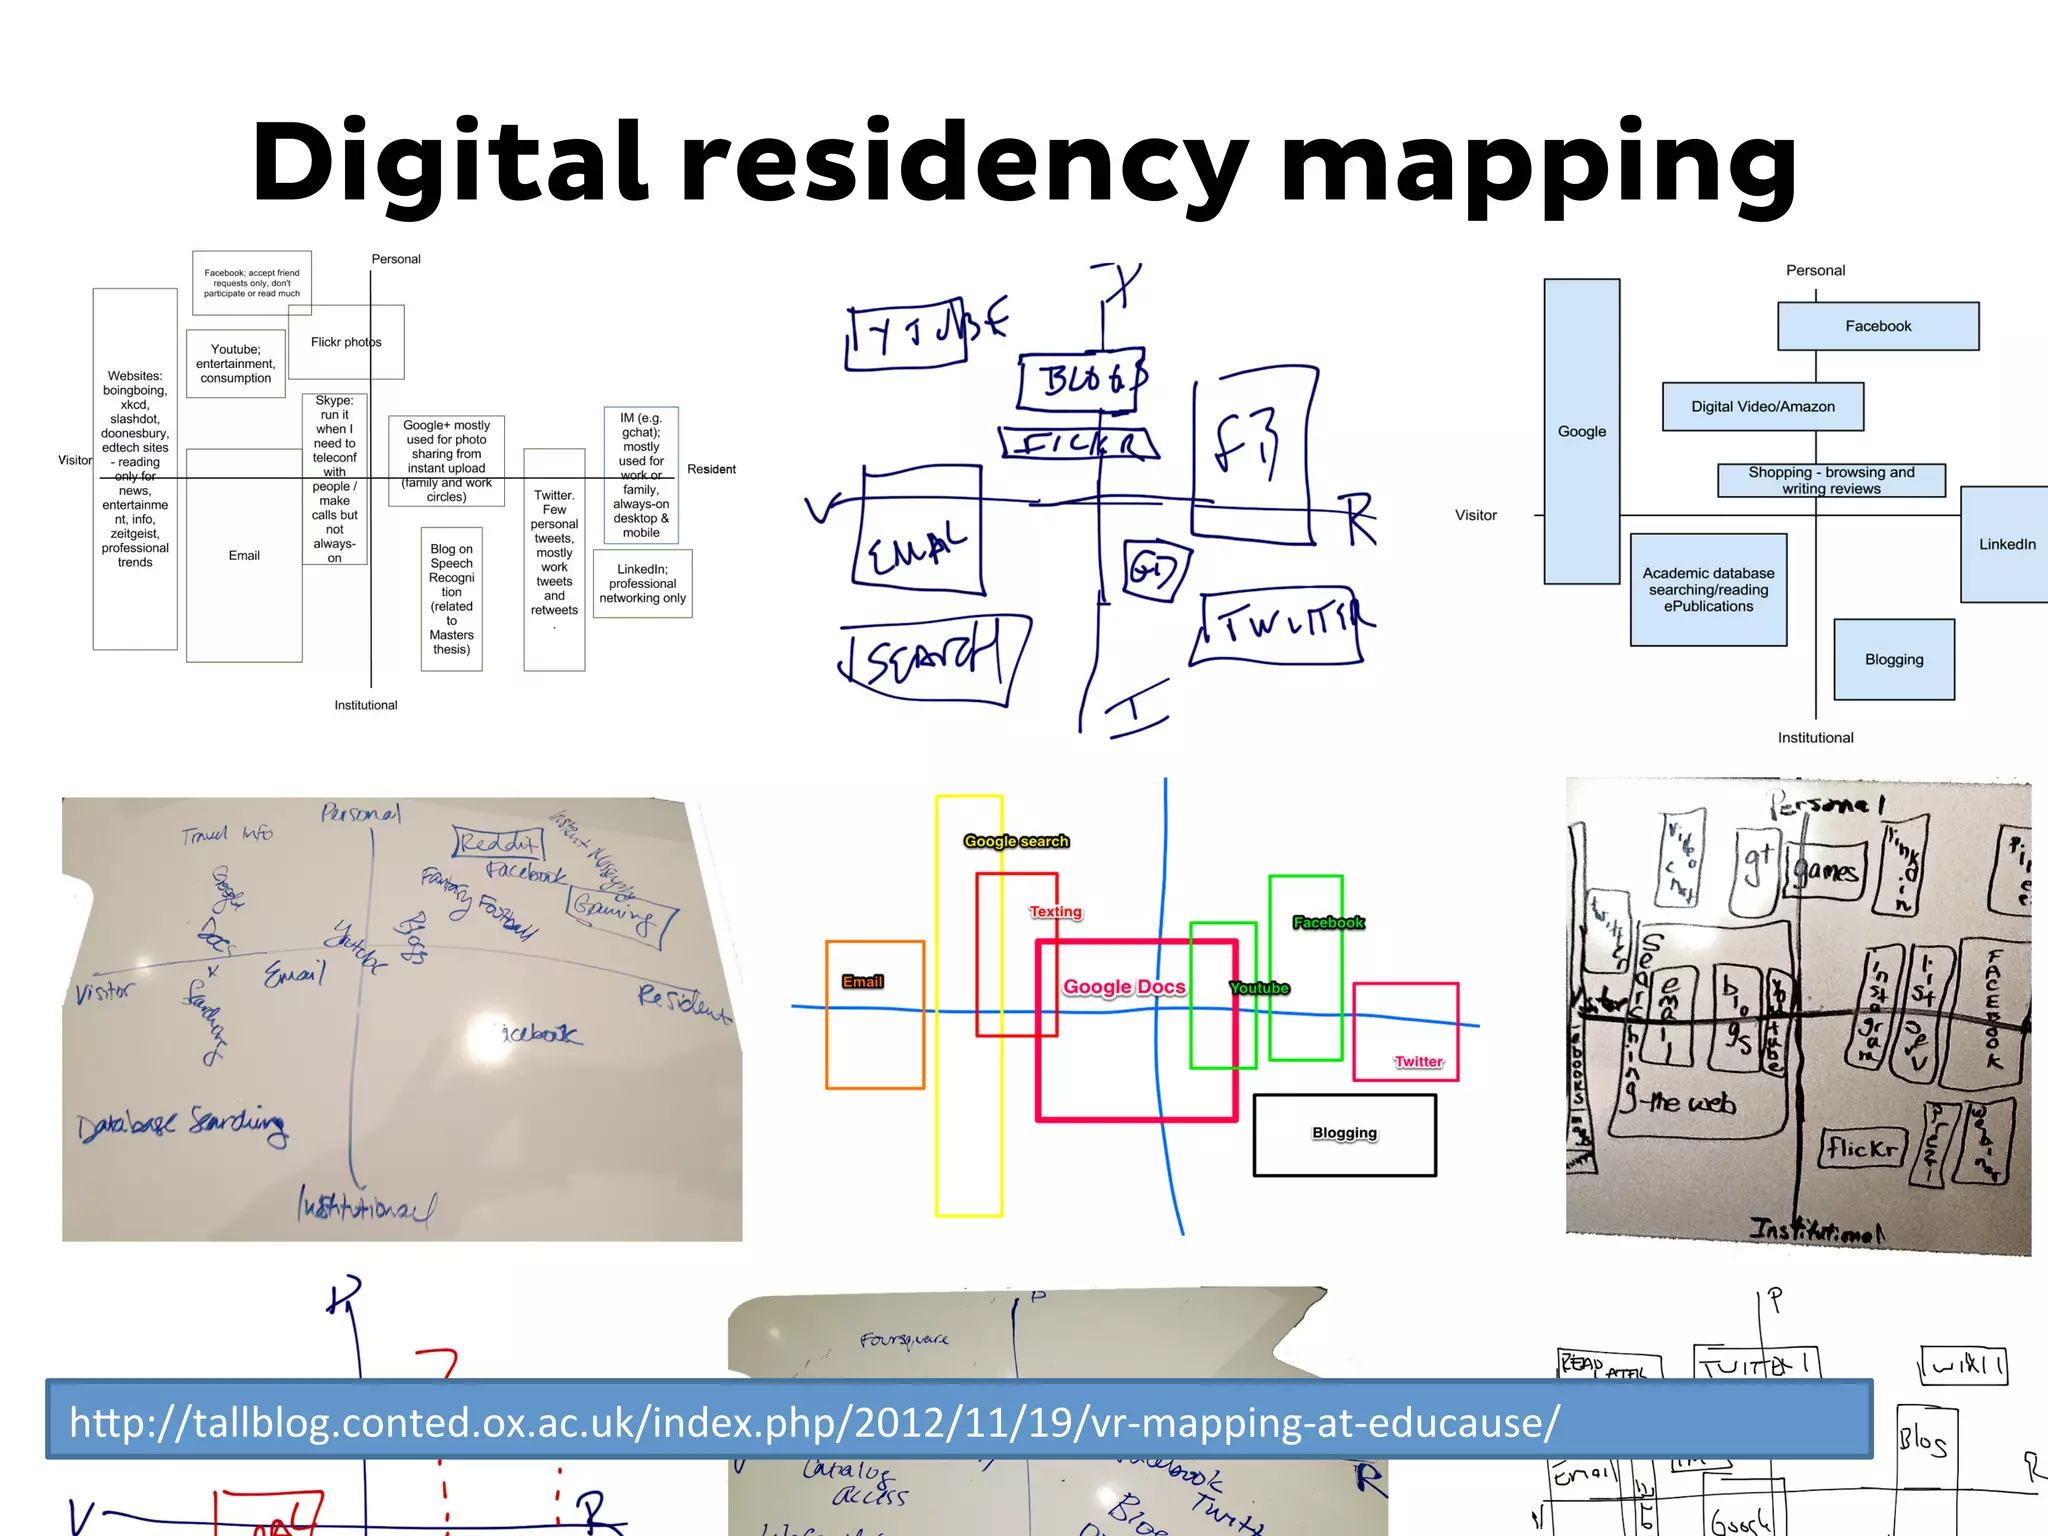
Task: Click the 'Academic database searching' box
Action: [x=1708, y=589]
